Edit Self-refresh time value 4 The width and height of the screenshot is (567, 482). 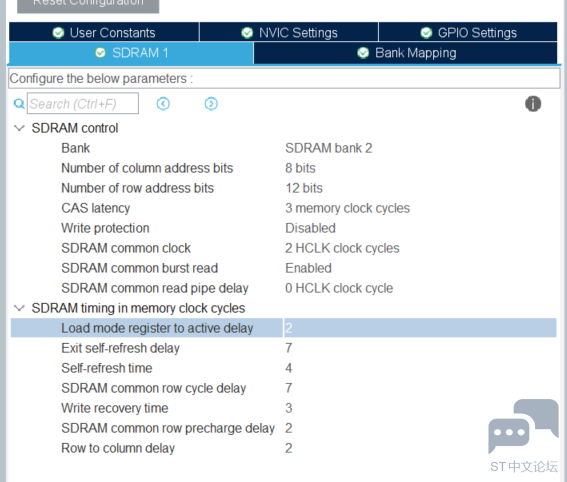pos(289,368)
